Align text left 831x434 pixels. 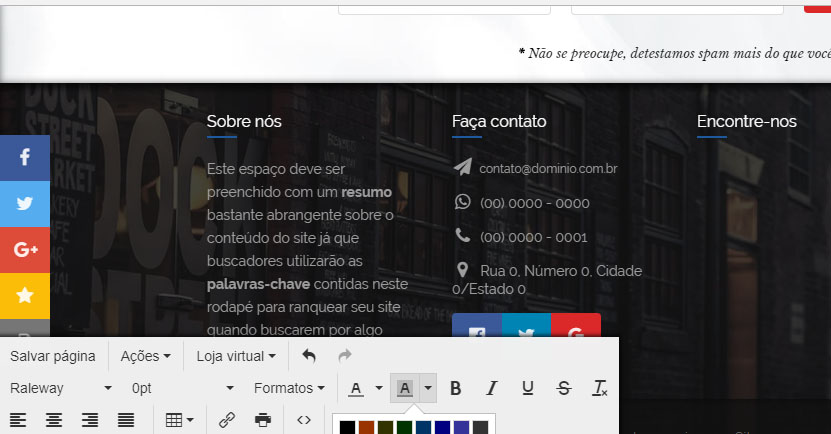[18, 420]
